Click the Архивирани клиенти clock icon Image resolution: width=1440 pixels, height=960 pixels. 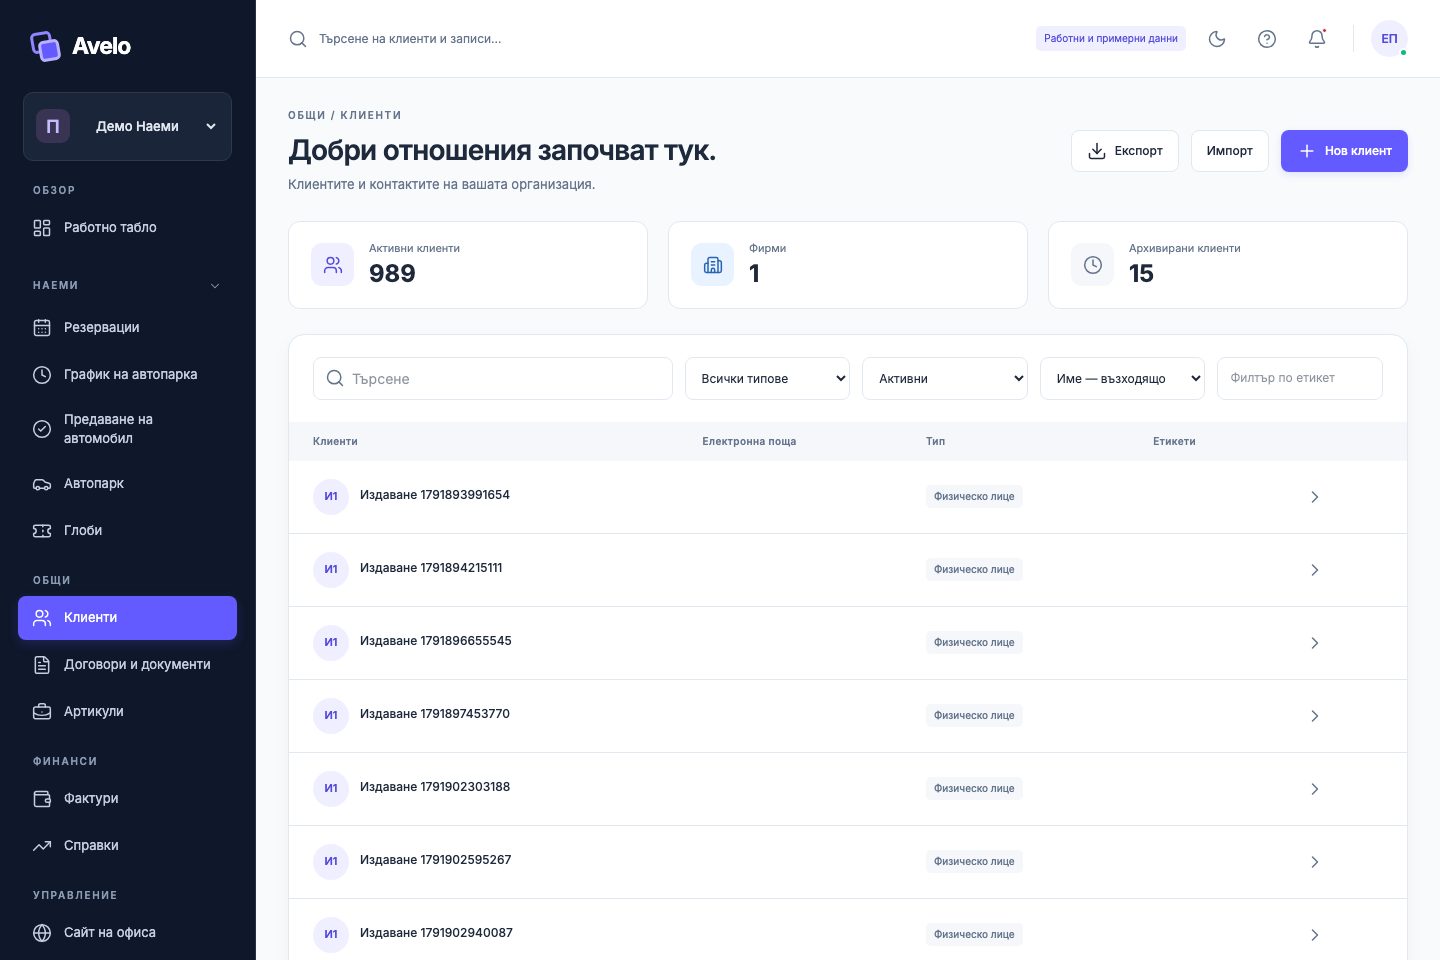click(x=1093, y=265)
